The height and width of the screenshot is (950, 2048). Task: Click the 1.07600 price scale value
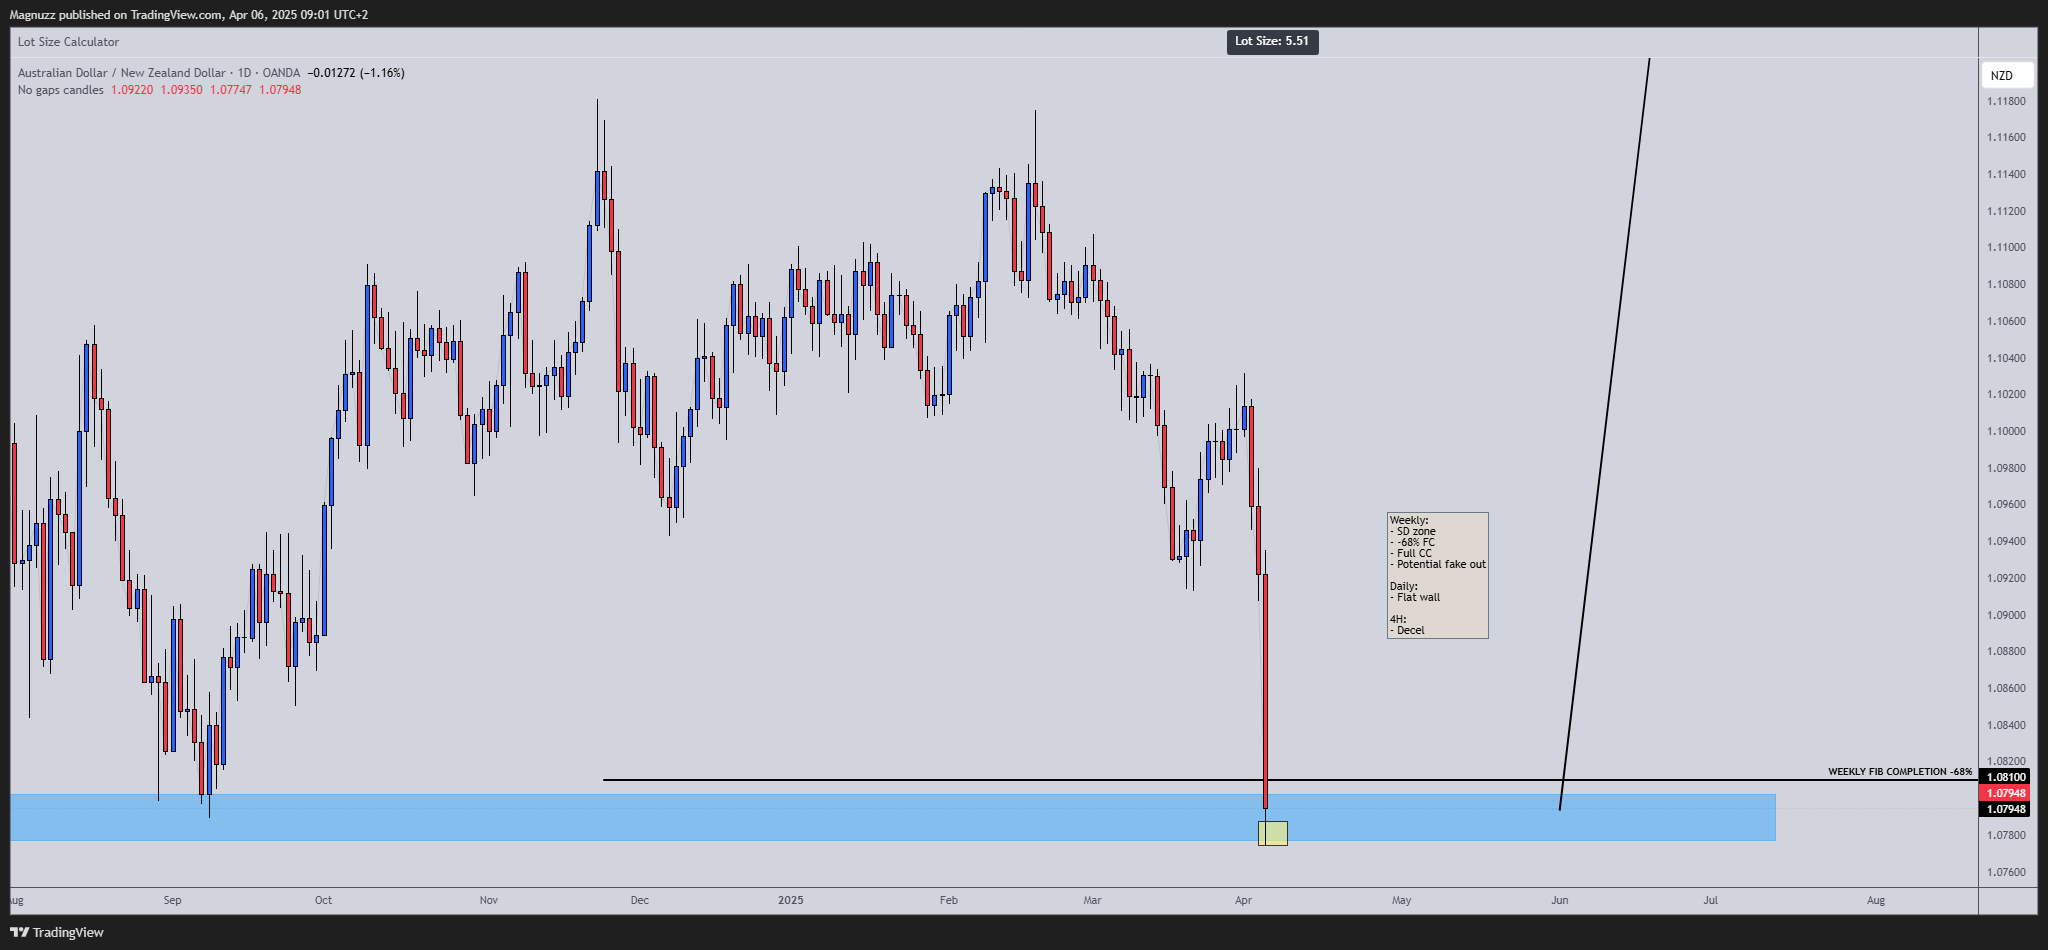(2006, 872)
